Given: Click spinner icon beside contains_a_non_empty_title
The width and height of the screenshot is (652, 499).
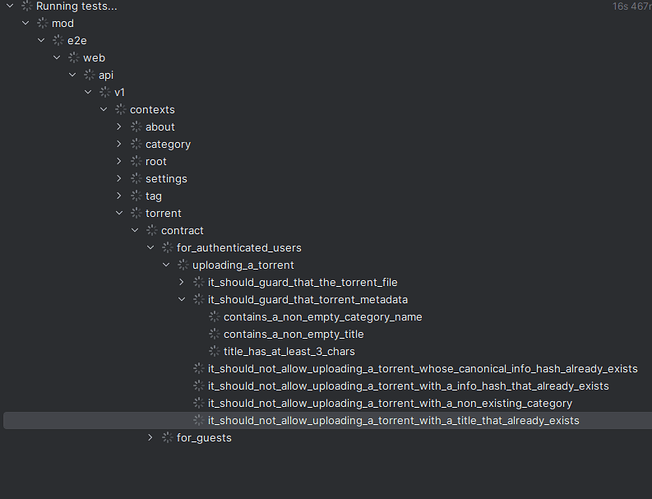Looking at the screenshot, I should (214, 333).
